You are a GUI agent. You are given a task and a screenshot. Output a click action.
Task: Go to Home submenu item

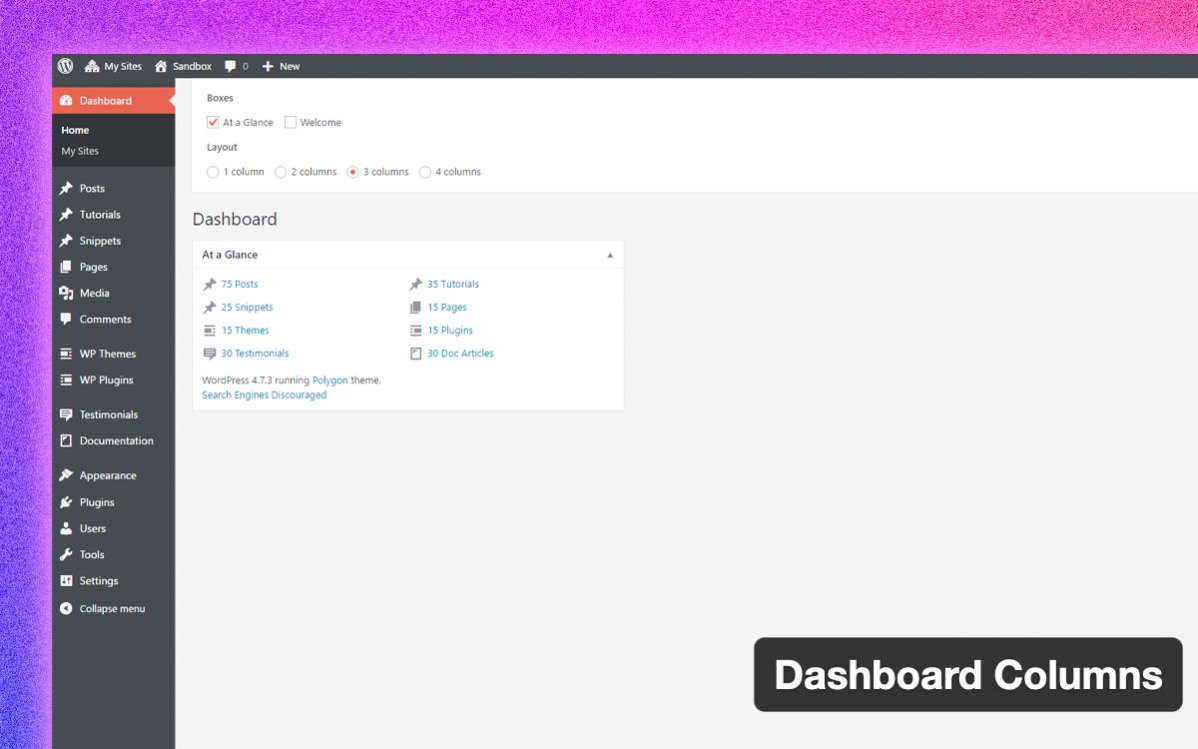(x=75, y=130)
